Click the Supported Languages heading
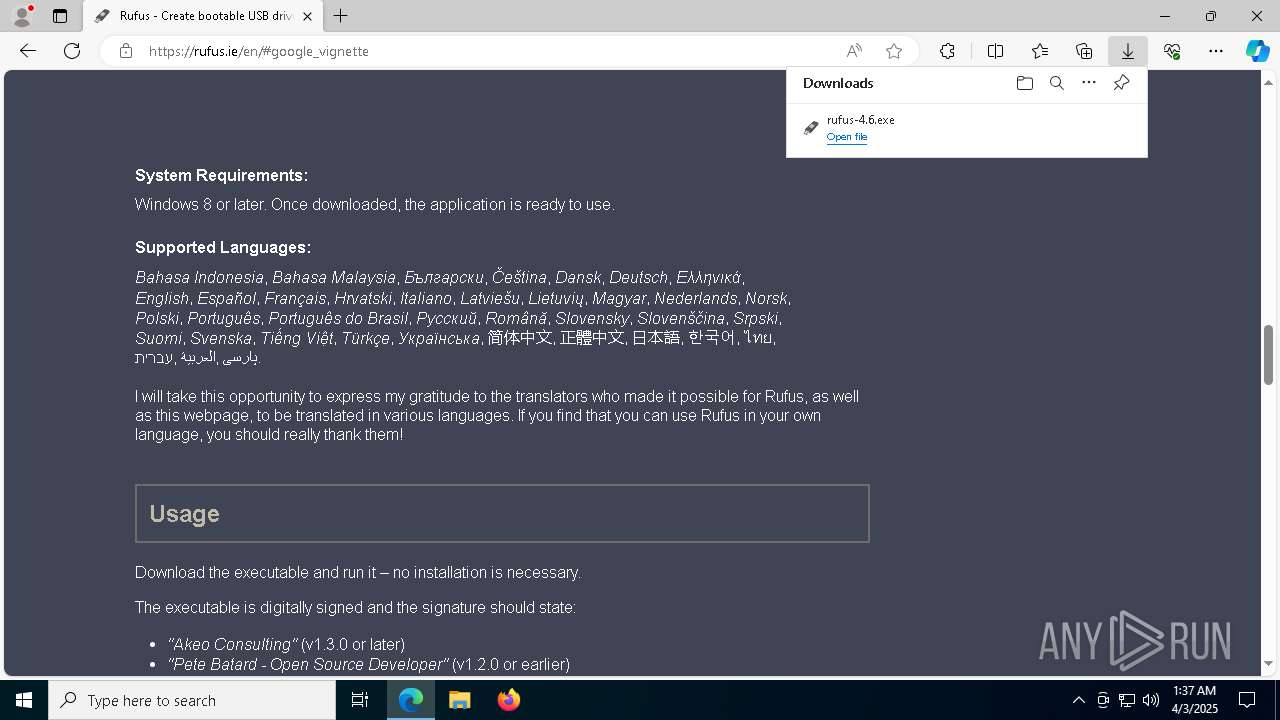The width and height of the screenshot is (1280, 720). 223,247
